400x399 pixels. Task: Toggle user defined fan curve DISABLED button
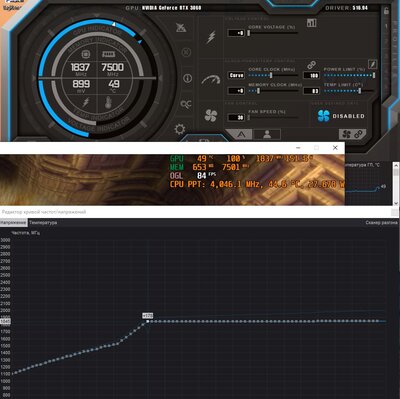coord(341,116)
